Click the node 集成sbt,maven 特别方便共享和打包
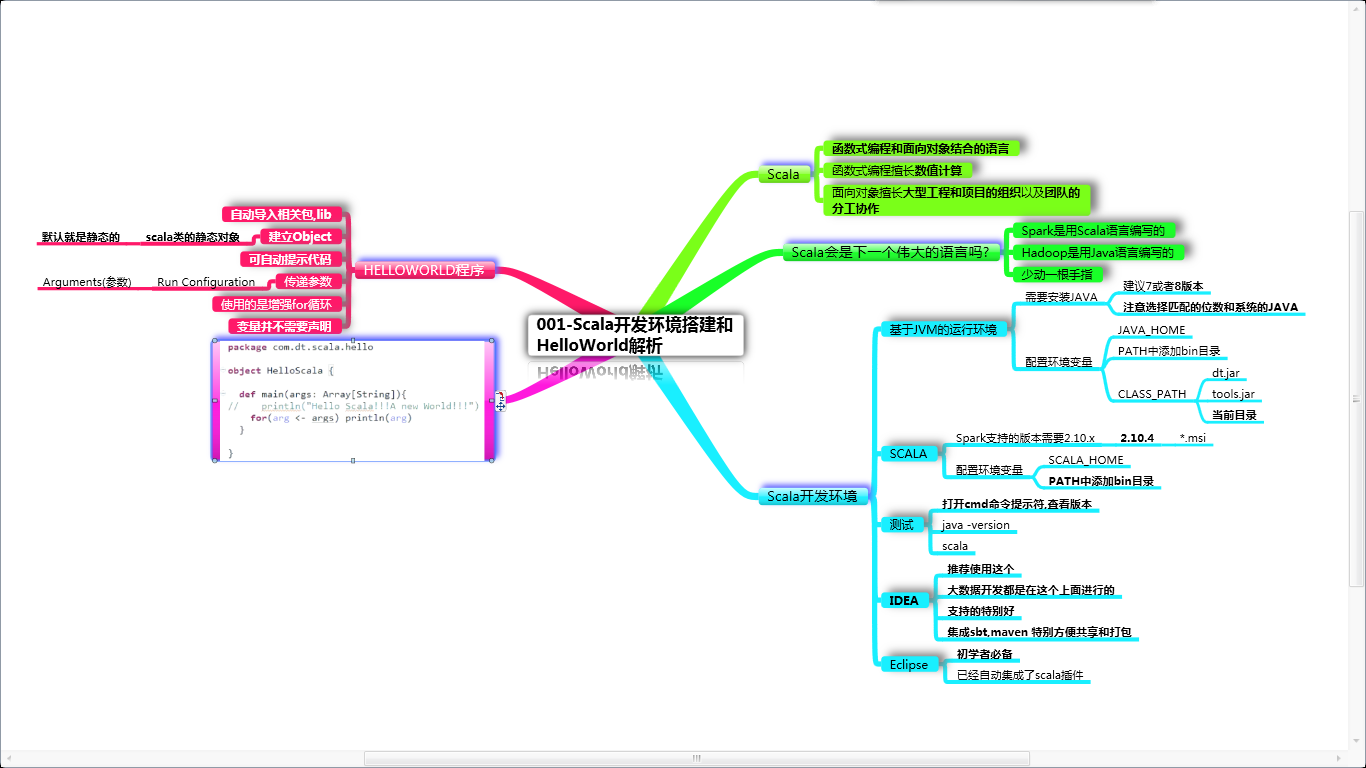 [x=1039, y=632]
